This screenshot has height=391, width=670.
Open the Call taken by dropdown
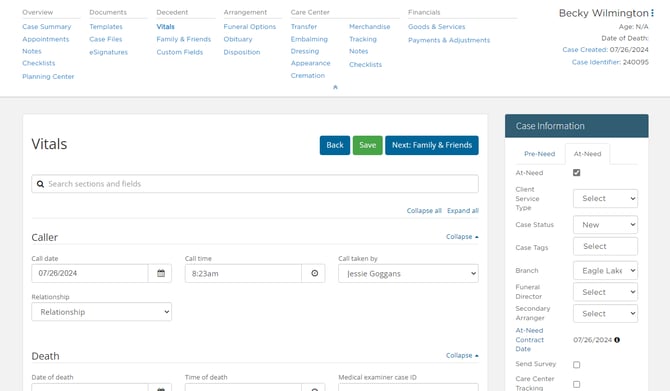pos(408,273)
